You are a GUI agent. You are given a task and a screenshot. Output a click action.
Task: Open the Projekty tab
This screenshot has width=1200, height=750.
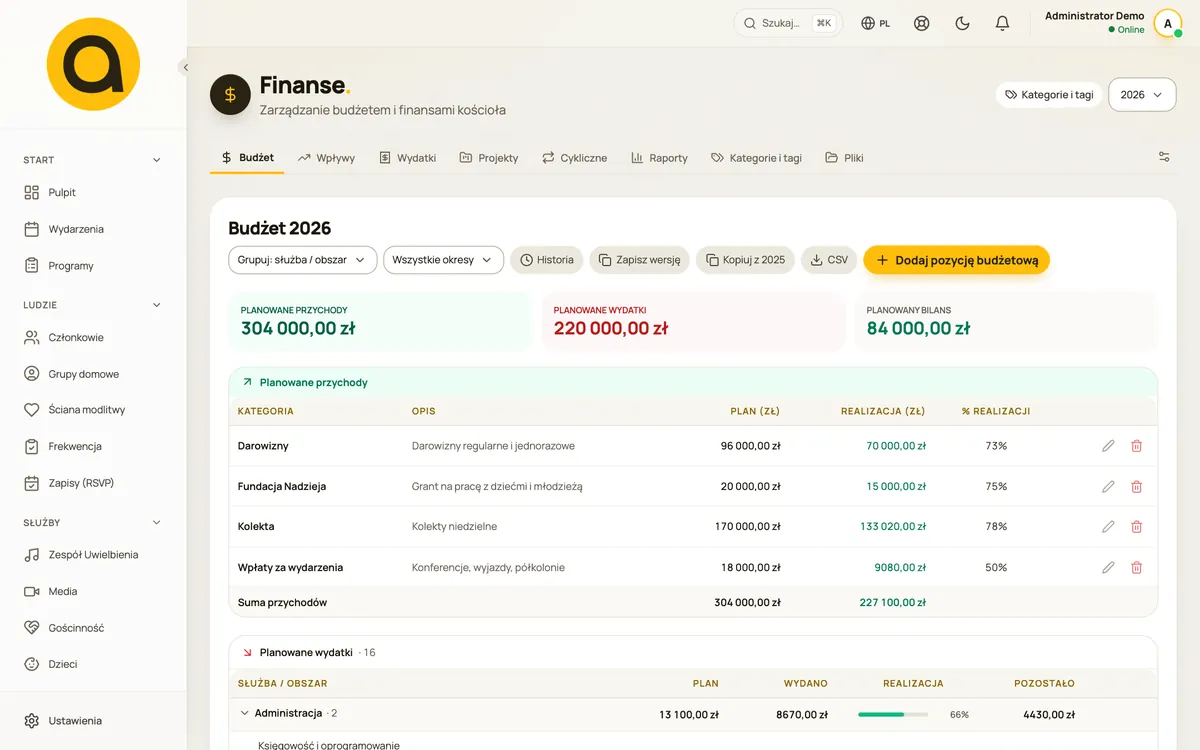[x=488, y=158]
